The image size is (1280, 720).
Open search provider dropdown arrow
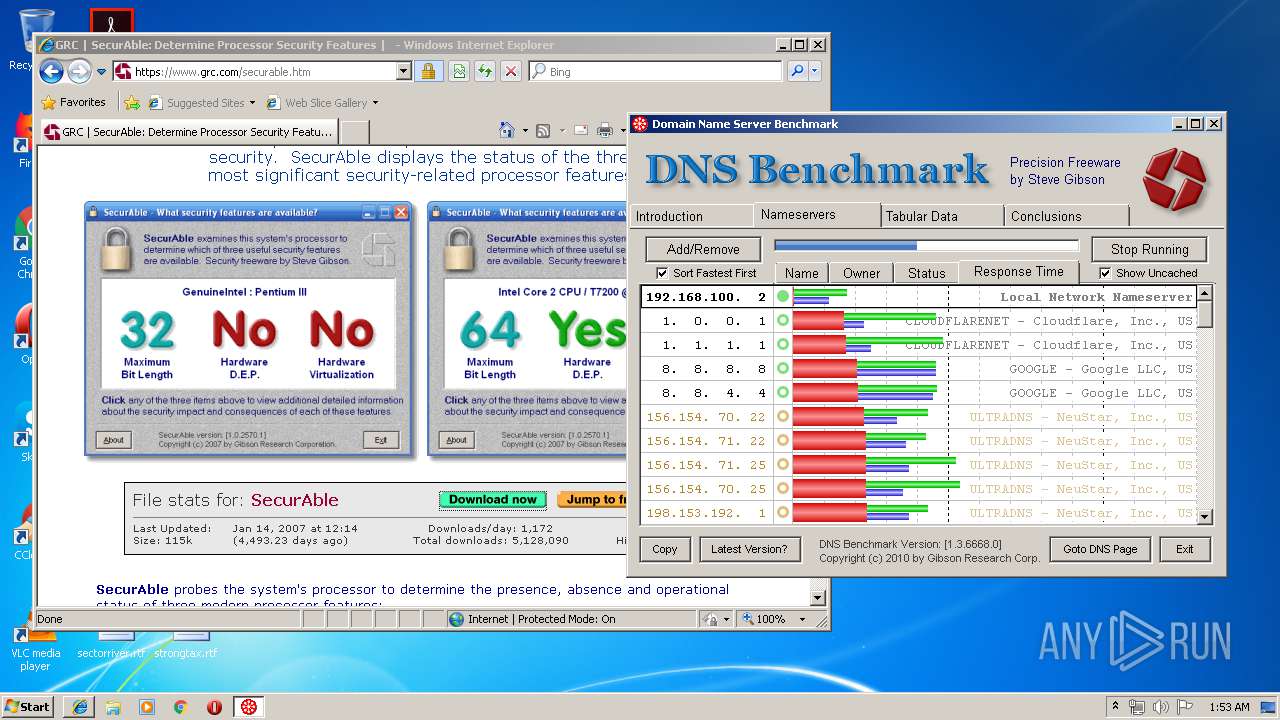[815, 72]
